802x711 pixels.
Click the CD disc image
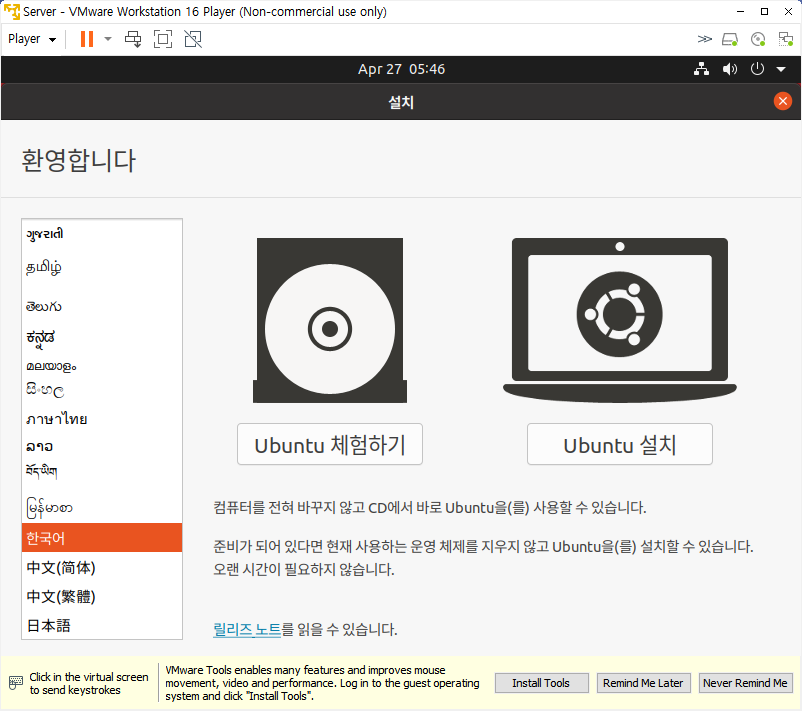point(330,320)
